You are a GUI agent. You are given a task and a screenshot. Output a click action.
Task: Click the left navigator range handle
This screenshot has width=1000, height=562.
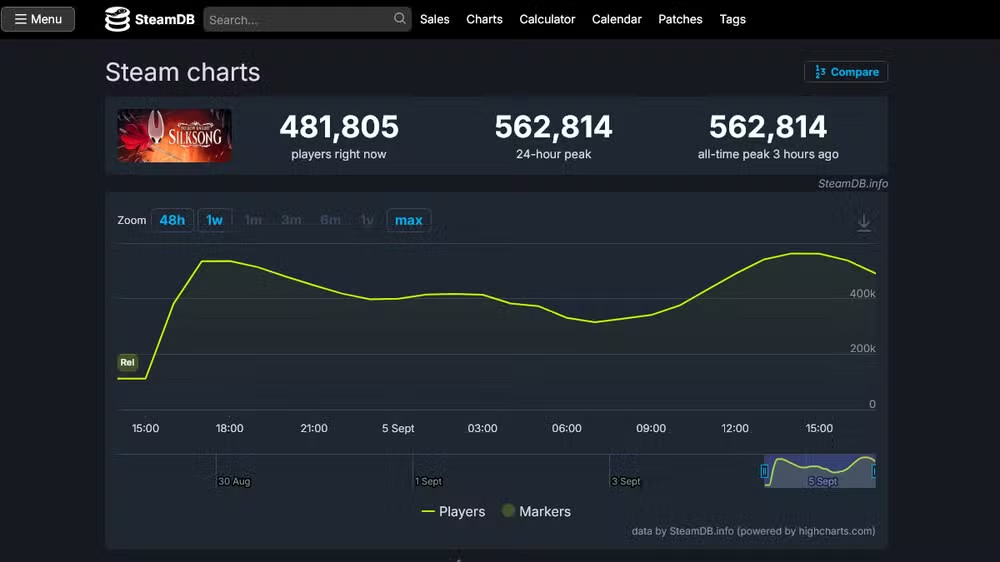point(764,471)
